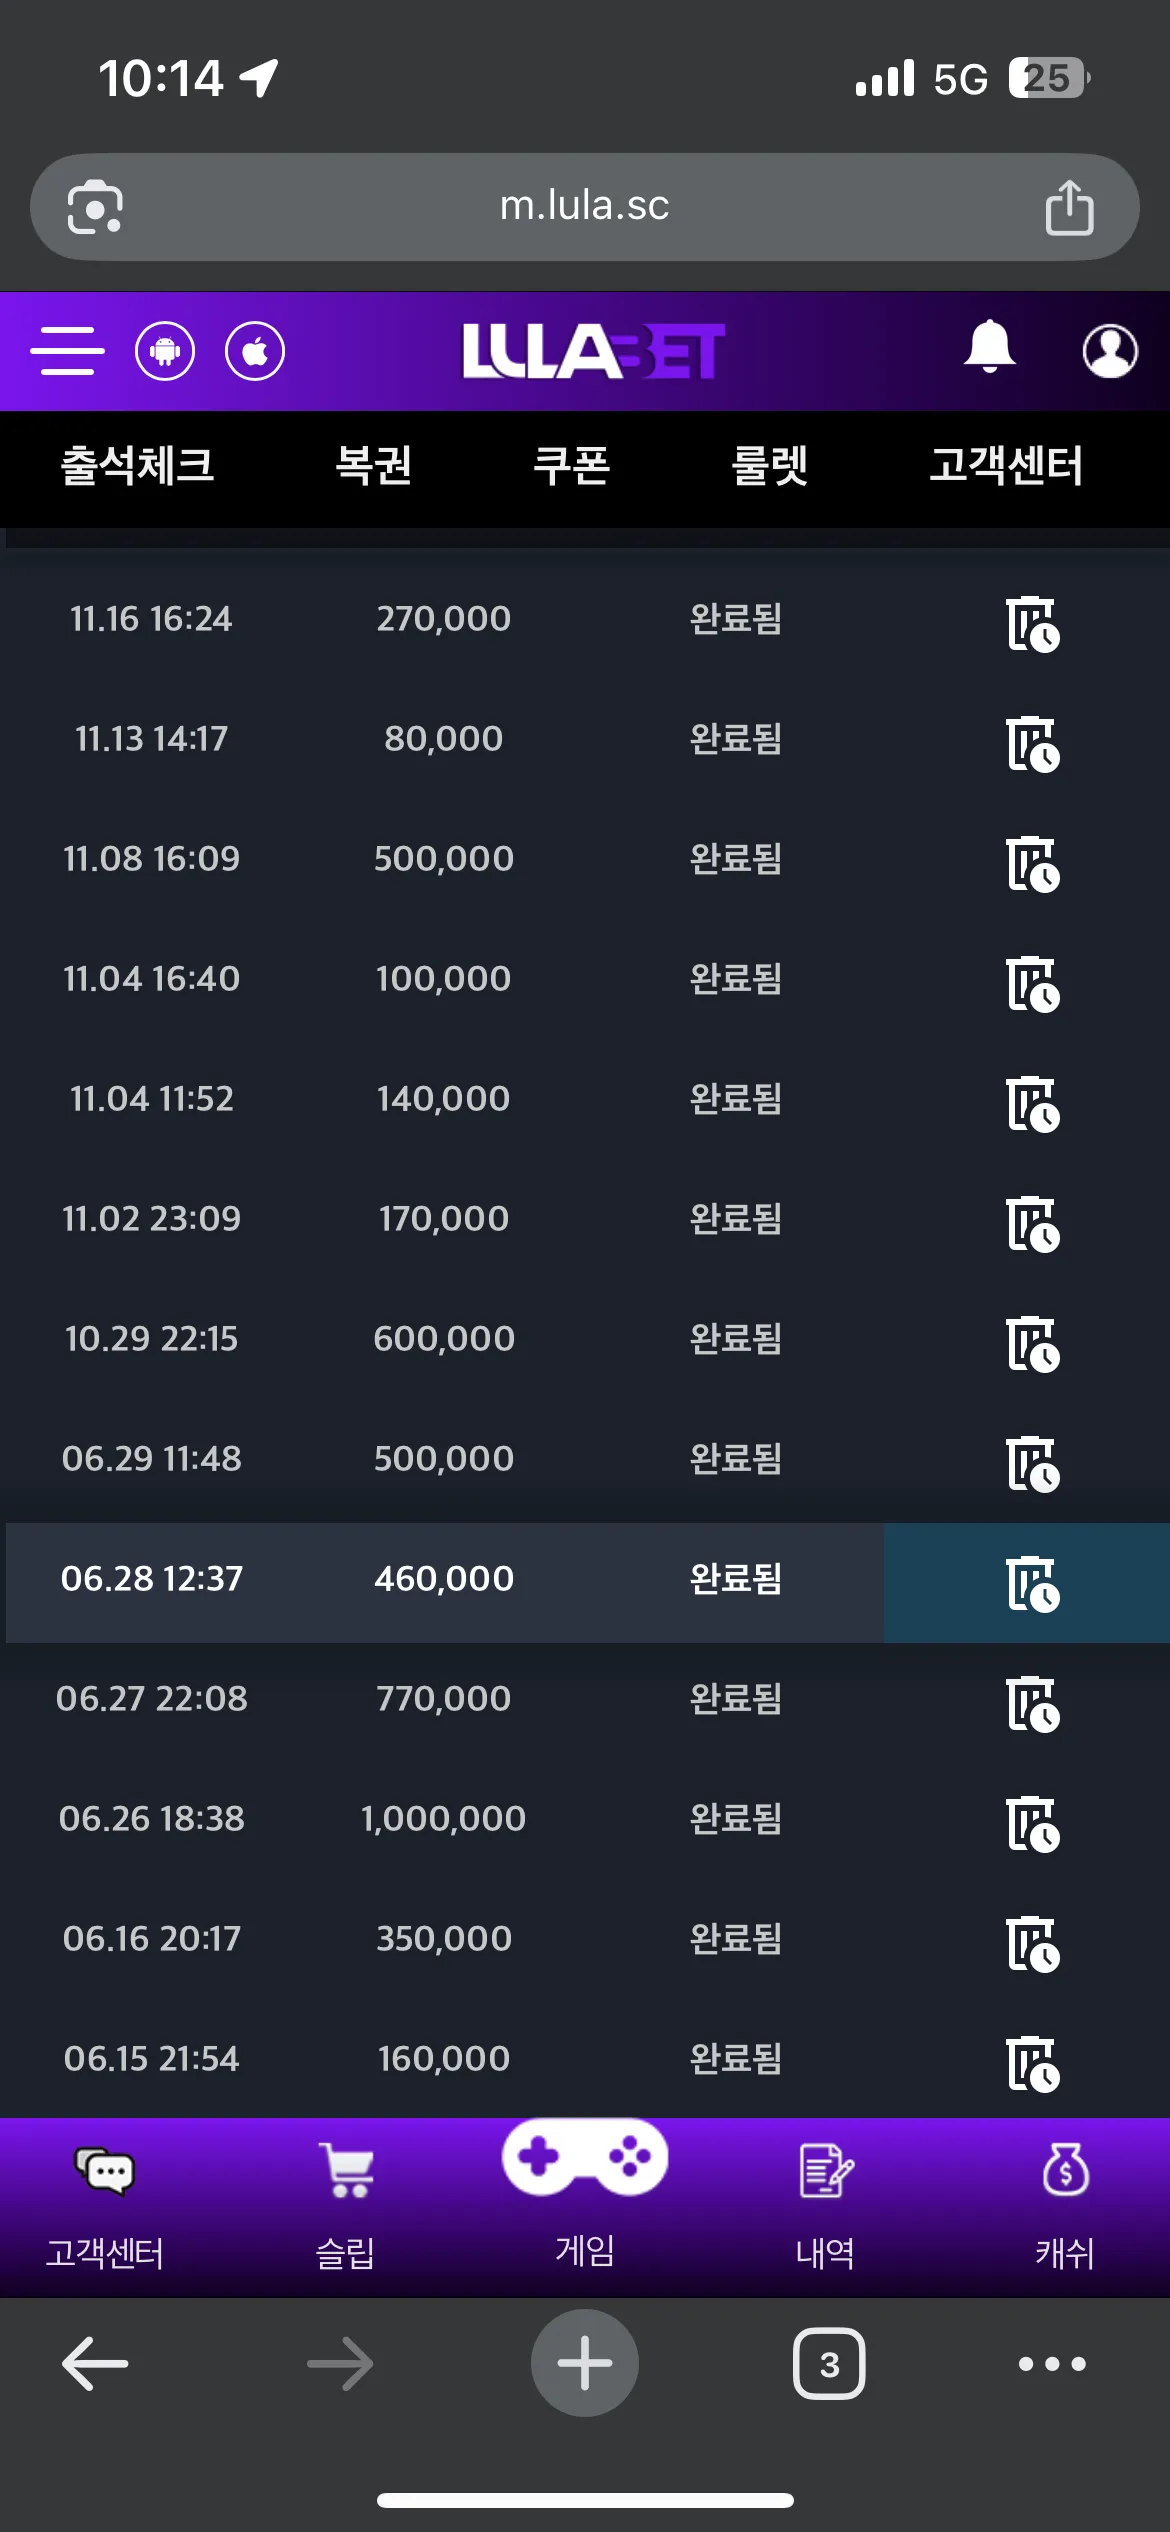Open the user profile icon
The width and height of the screenshot is (1170, 2532).
pos(1110,351)
